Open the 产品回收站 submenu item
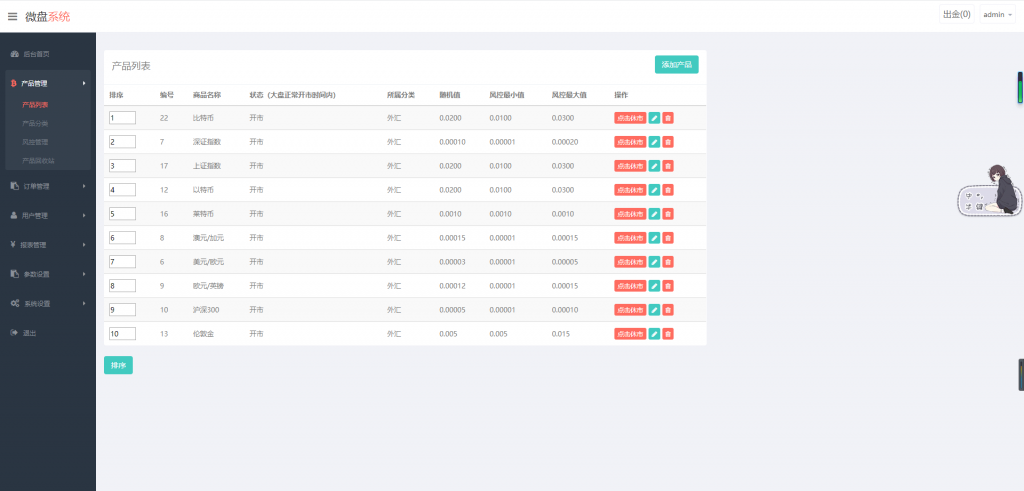1024x491 pixels. pos(38,160)
